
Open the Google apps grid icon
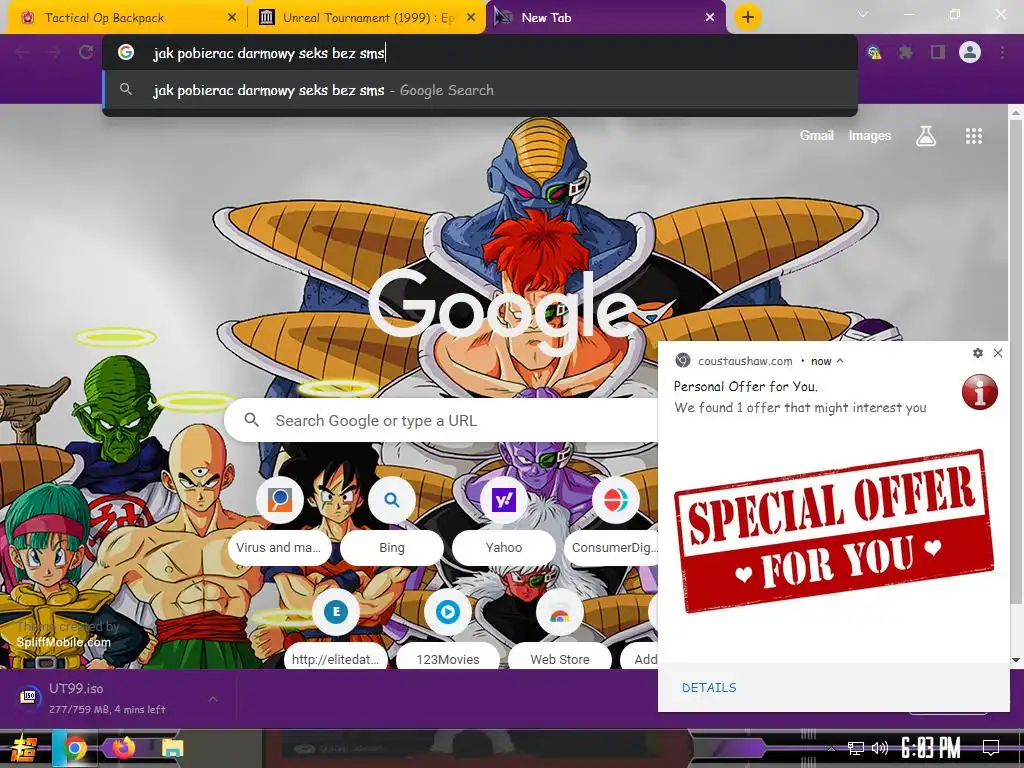click(974, 136)
